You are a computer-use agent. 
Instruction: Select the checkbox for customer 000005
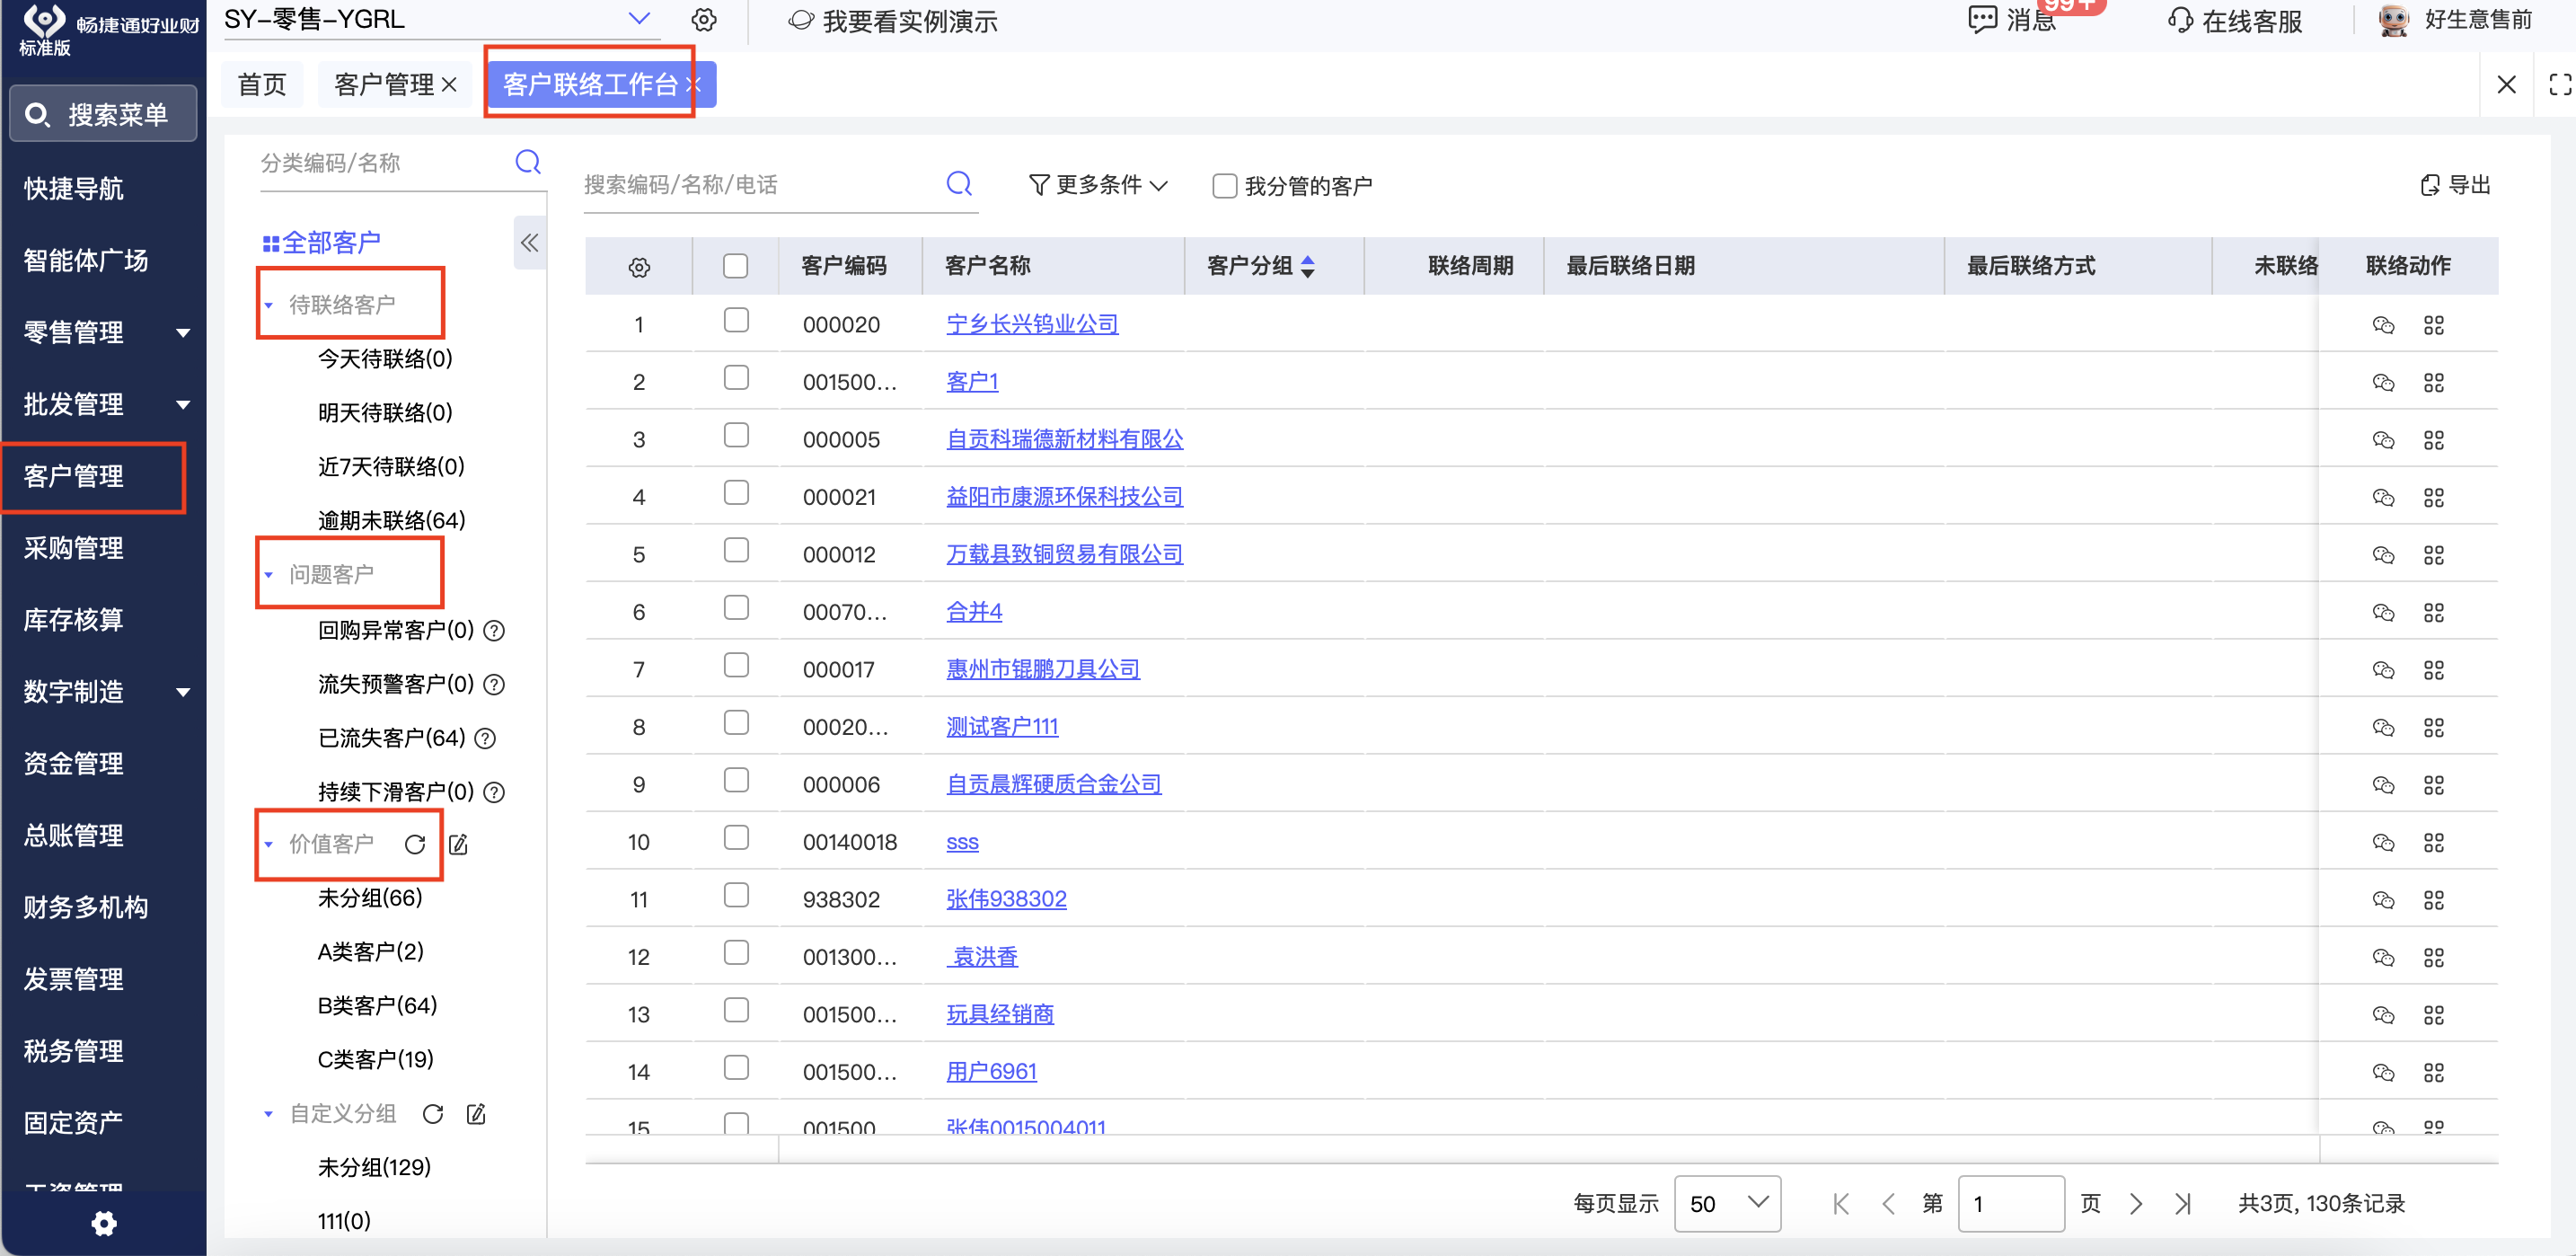pyautogui.click(x=736, y=435)
